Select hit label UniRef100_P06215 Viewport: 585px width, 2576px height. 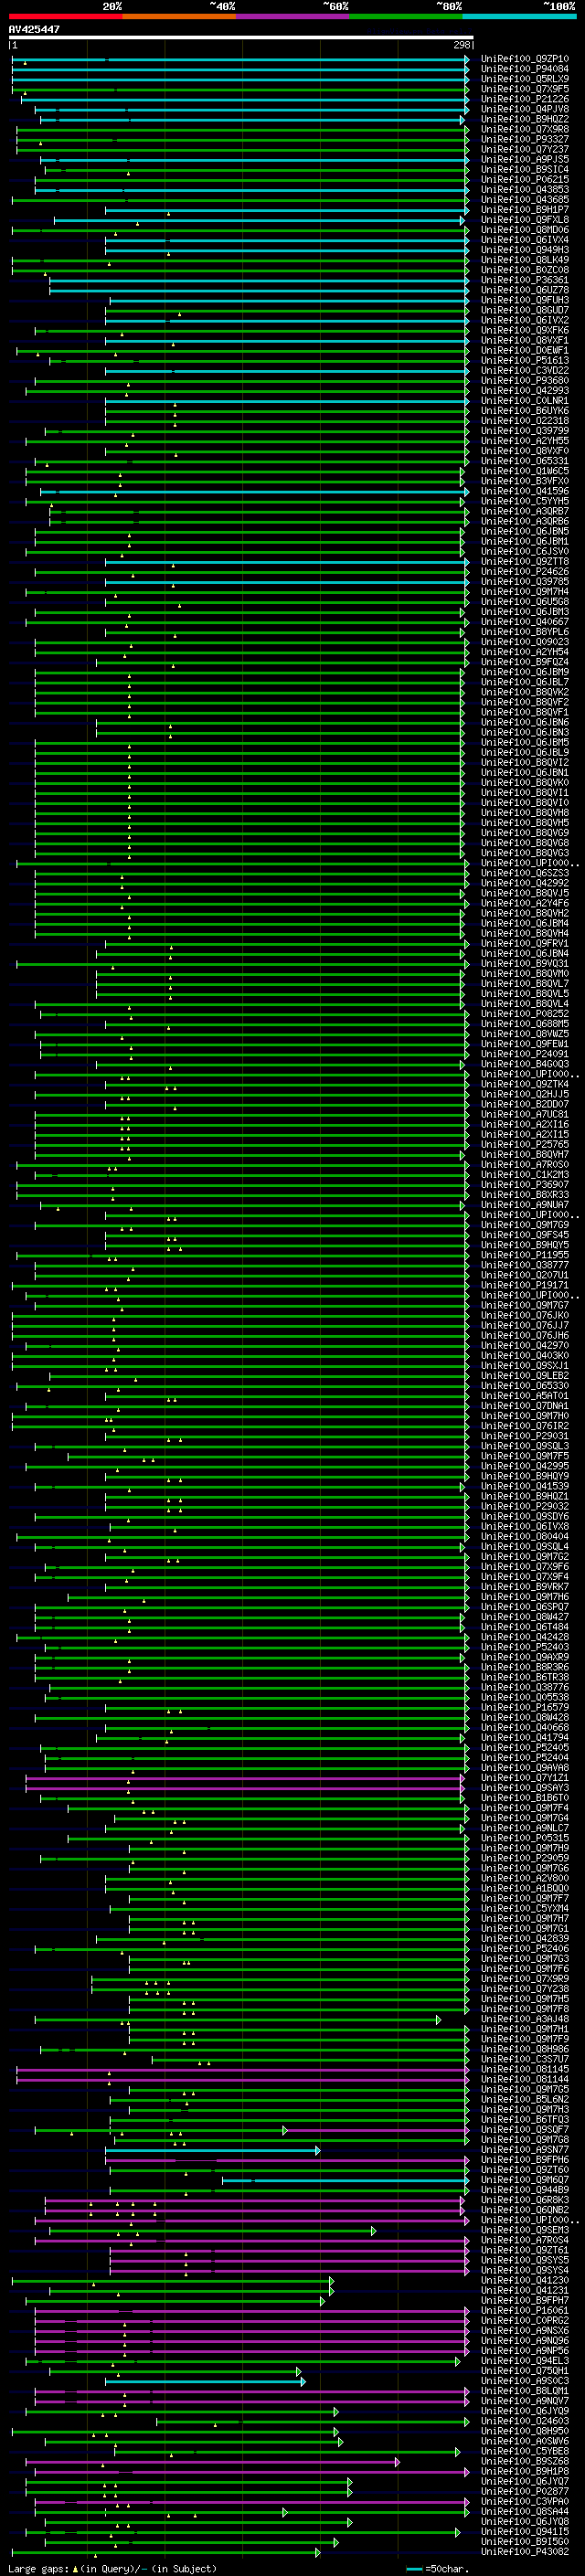[525, 180]
